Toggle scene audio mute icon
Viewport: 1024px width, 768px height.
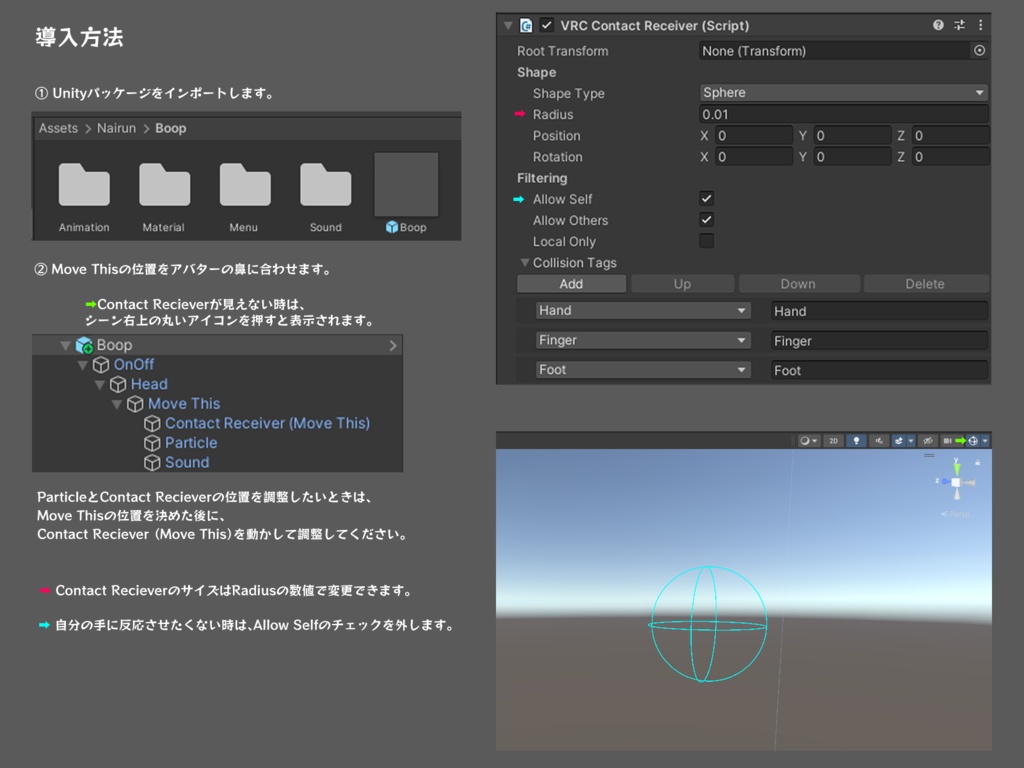coord(879,441)
